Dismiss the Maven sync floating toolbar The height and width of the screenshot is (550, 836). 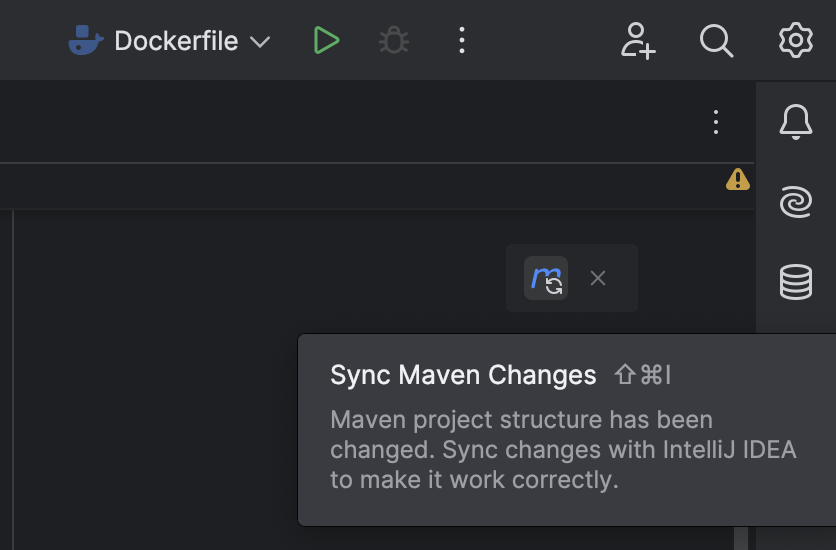pyautogui.click(x=598, y=278)
